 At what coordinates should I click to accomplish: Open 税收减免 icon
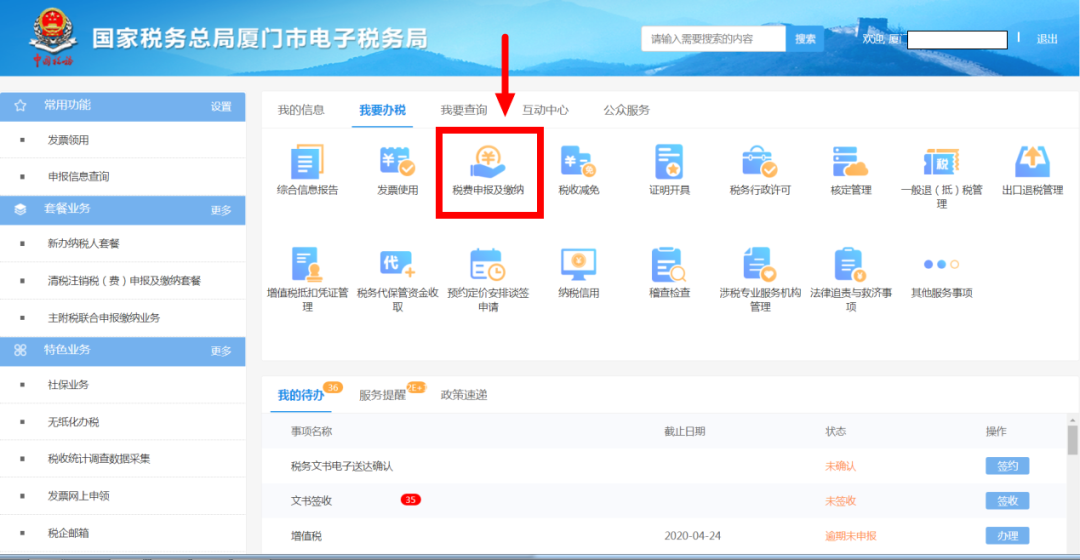pyautogui.click(x=579, y=162)
